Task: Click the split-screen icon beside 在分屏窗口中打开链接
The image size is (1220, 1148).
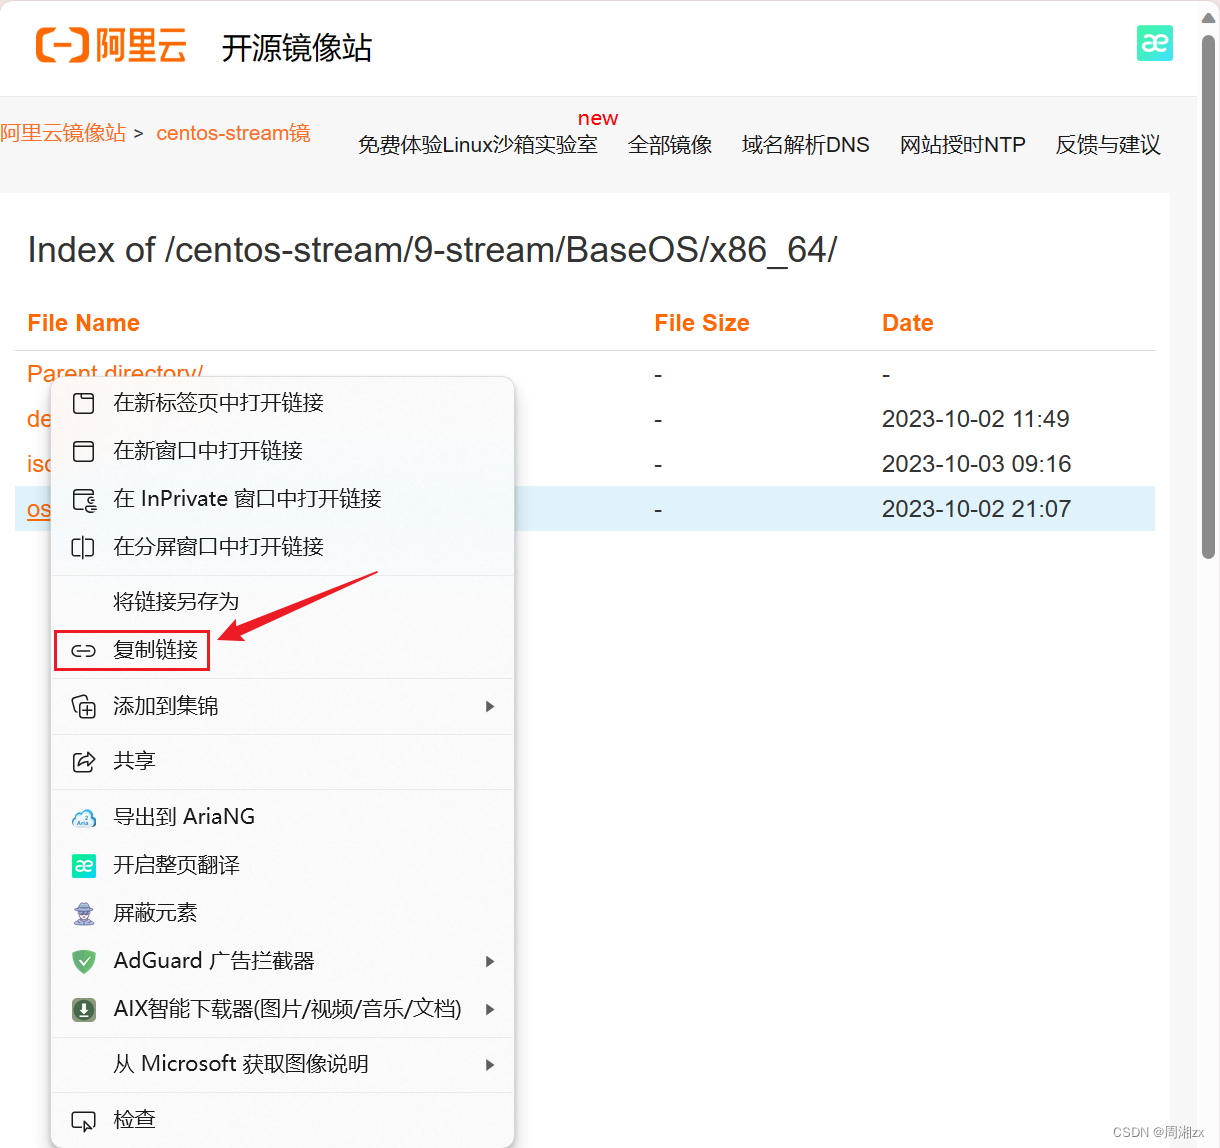Action: pos(84,547)
